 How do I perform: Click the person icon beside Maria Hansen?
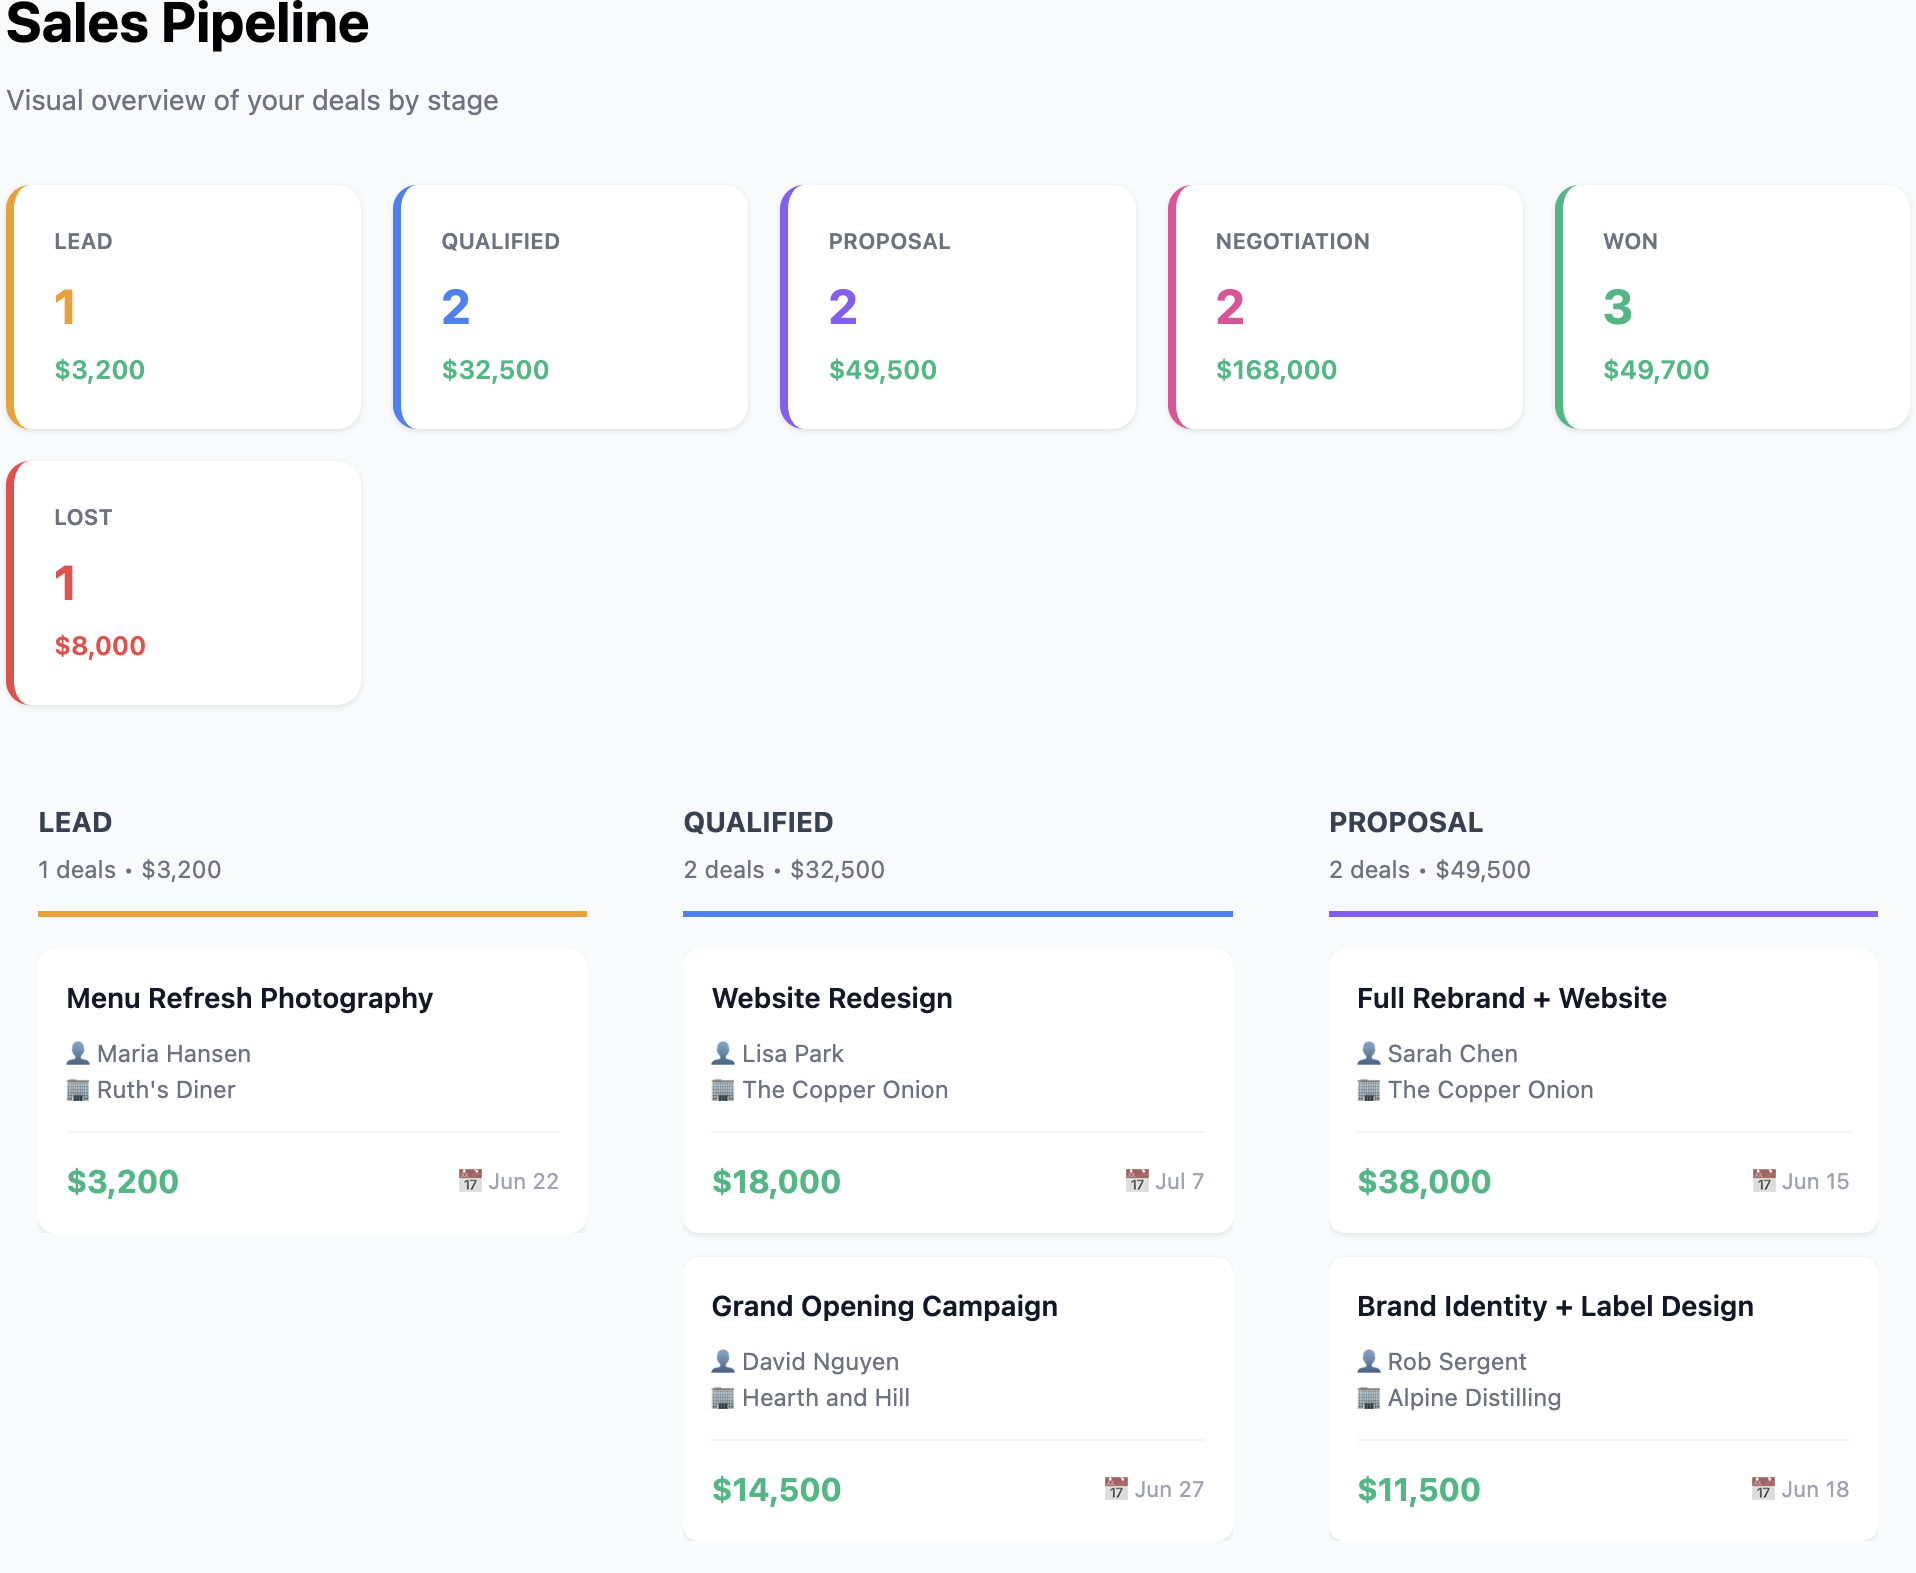coord(78,1053)
